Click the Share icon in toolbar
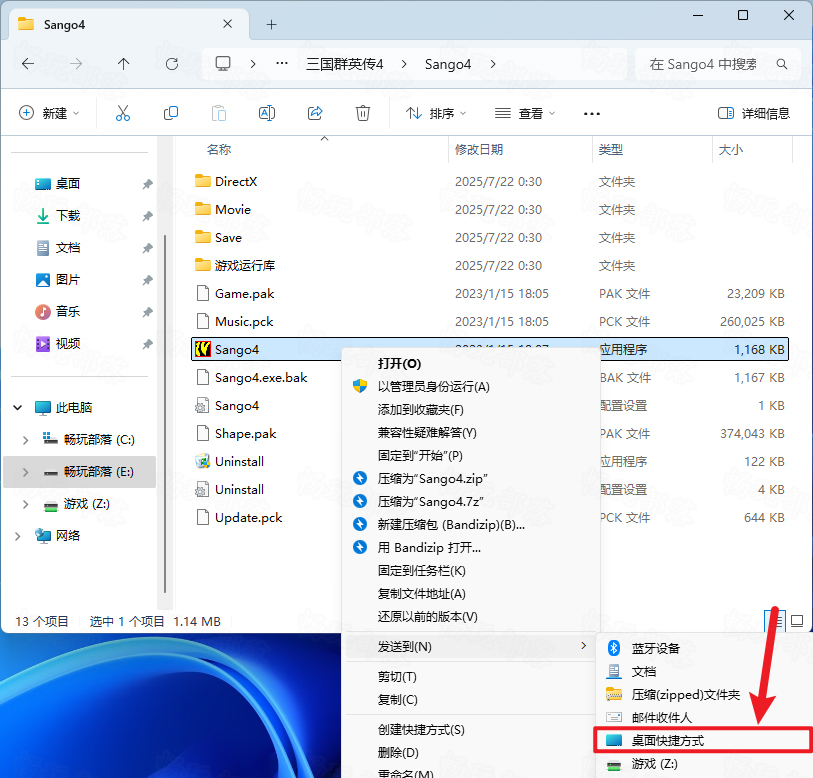 click(315, 113)
